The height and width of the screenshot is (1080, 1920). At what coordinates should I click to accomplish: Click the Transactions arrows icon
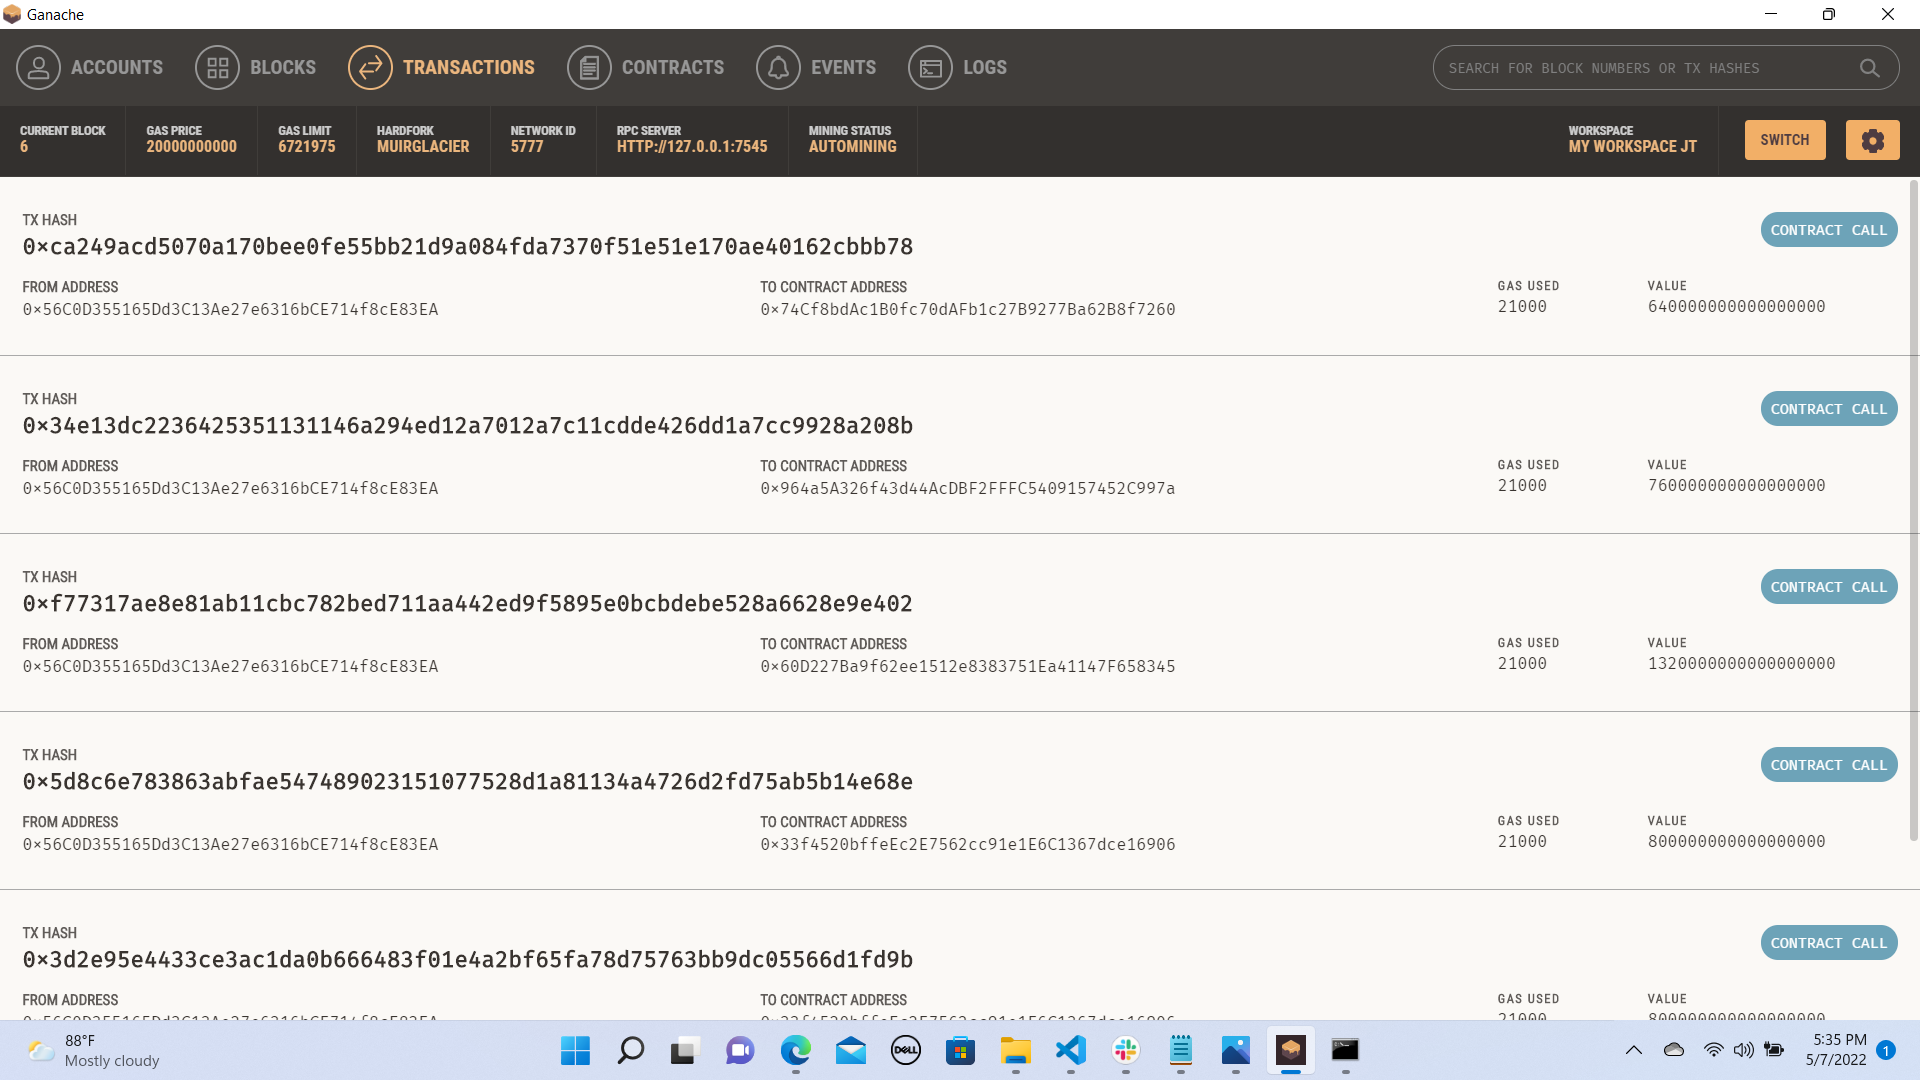369,67
